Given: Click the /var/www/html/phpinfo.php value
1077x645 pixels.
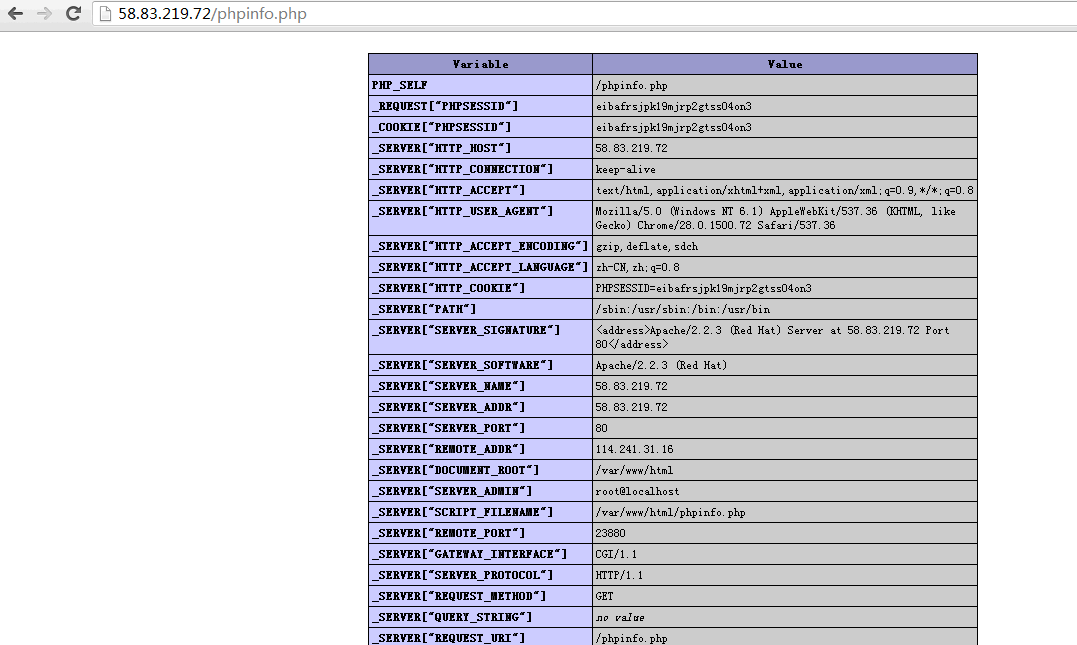Looking at the screenshot, I should pos(670,512).
